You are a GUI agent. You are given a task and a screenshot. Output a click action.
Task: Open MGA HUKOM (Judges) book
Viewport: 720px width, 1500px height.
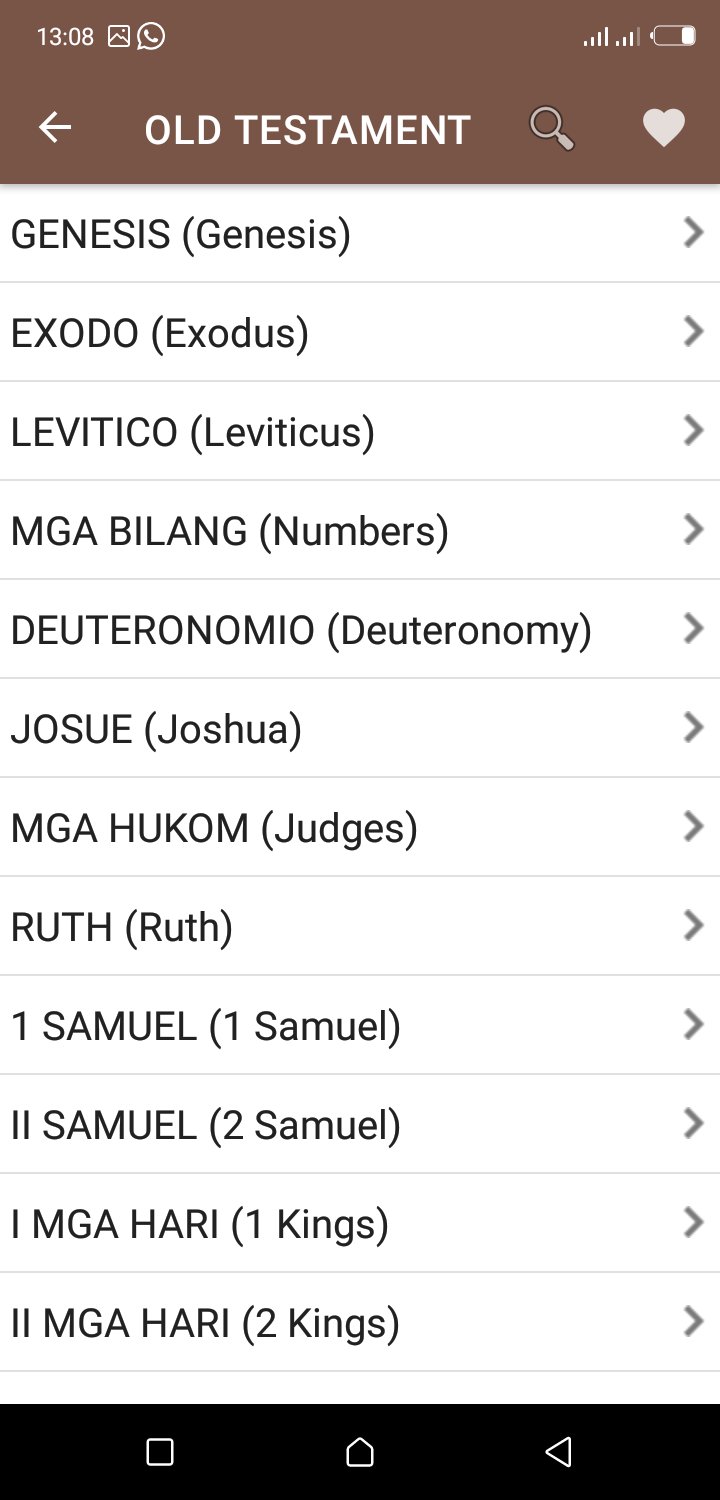pyautogui.click(x=214, y=827)
